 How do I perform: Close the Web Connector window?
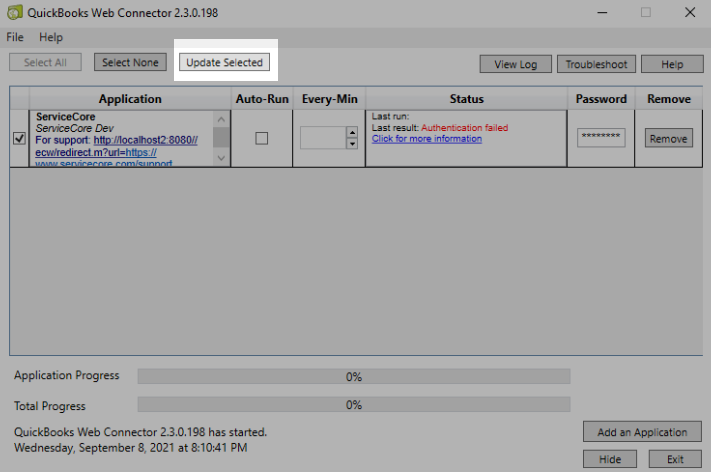click(x=690, y=12)
